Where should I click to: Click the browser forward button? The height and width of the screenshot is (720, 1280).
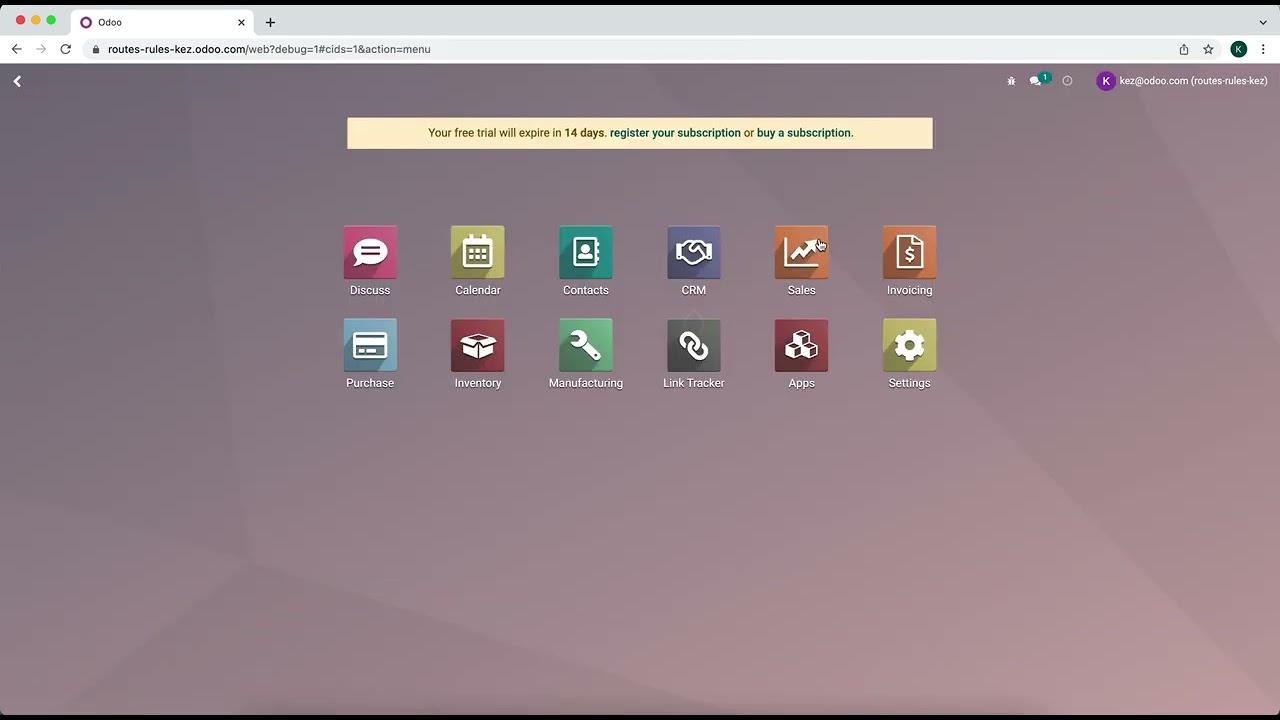41,49
